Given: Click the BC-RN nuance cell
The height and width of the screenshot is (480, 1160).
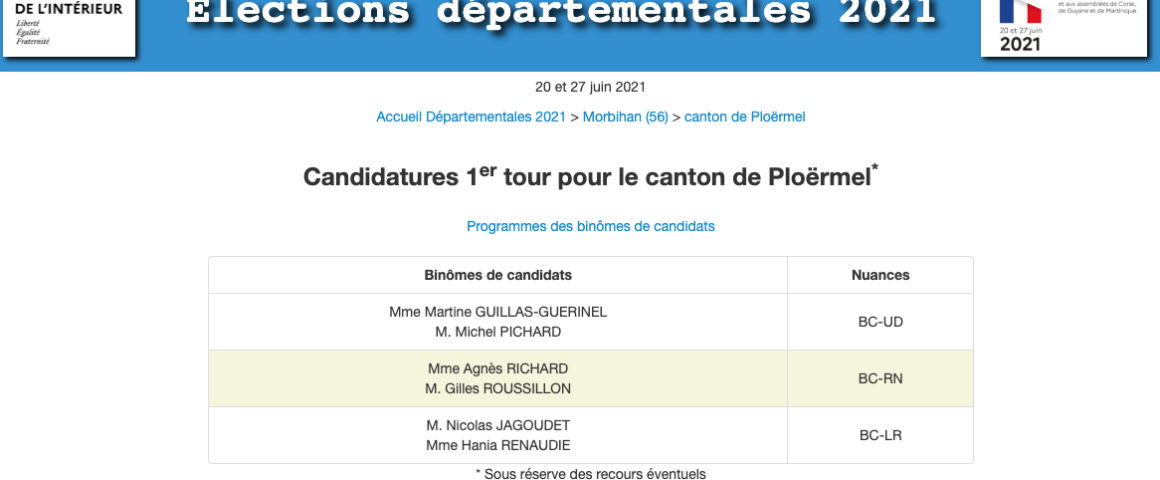Looking at the screenshot, I should (880, 379).
